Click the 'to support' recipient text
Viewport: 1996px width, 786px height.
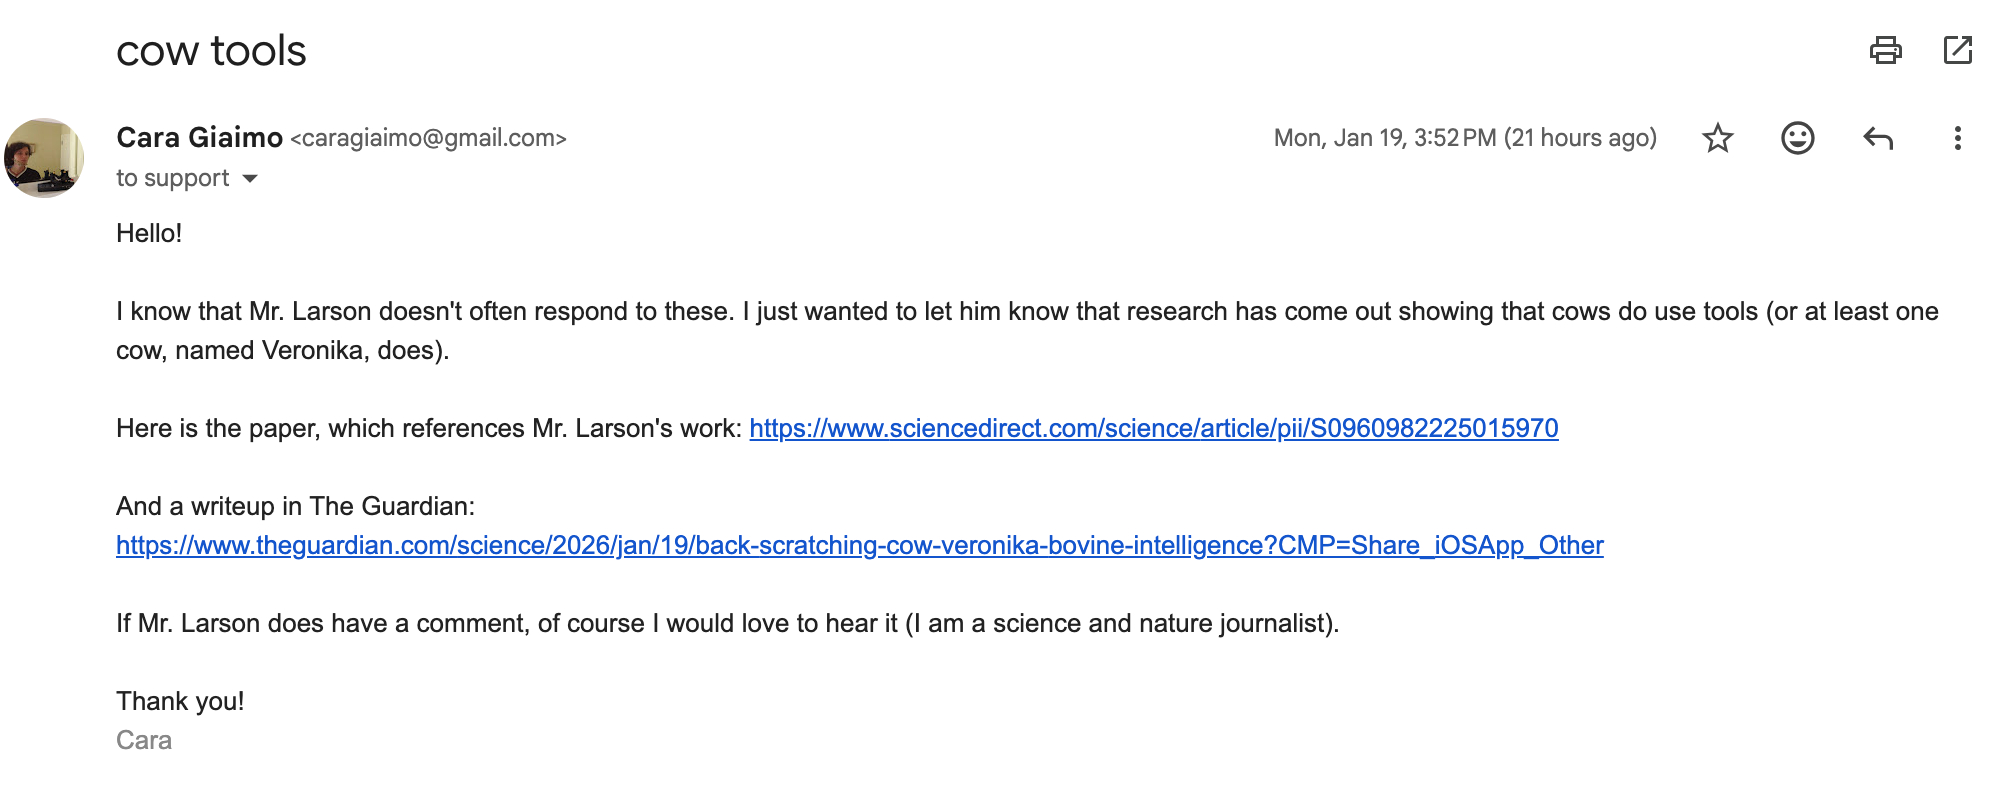click(x=172, y=179)
